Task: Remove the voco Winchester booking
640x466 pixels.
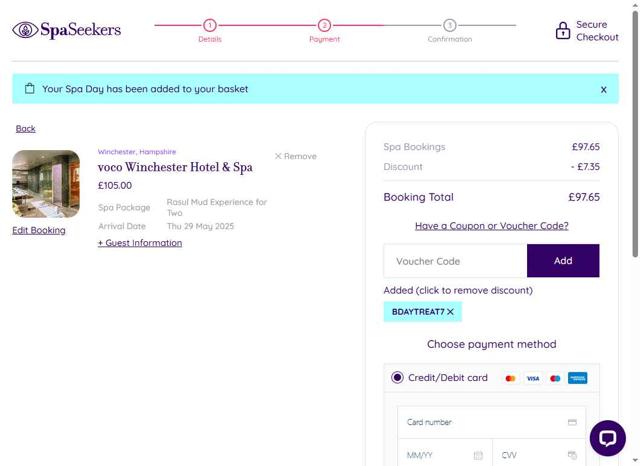Action: pos(296,156)
